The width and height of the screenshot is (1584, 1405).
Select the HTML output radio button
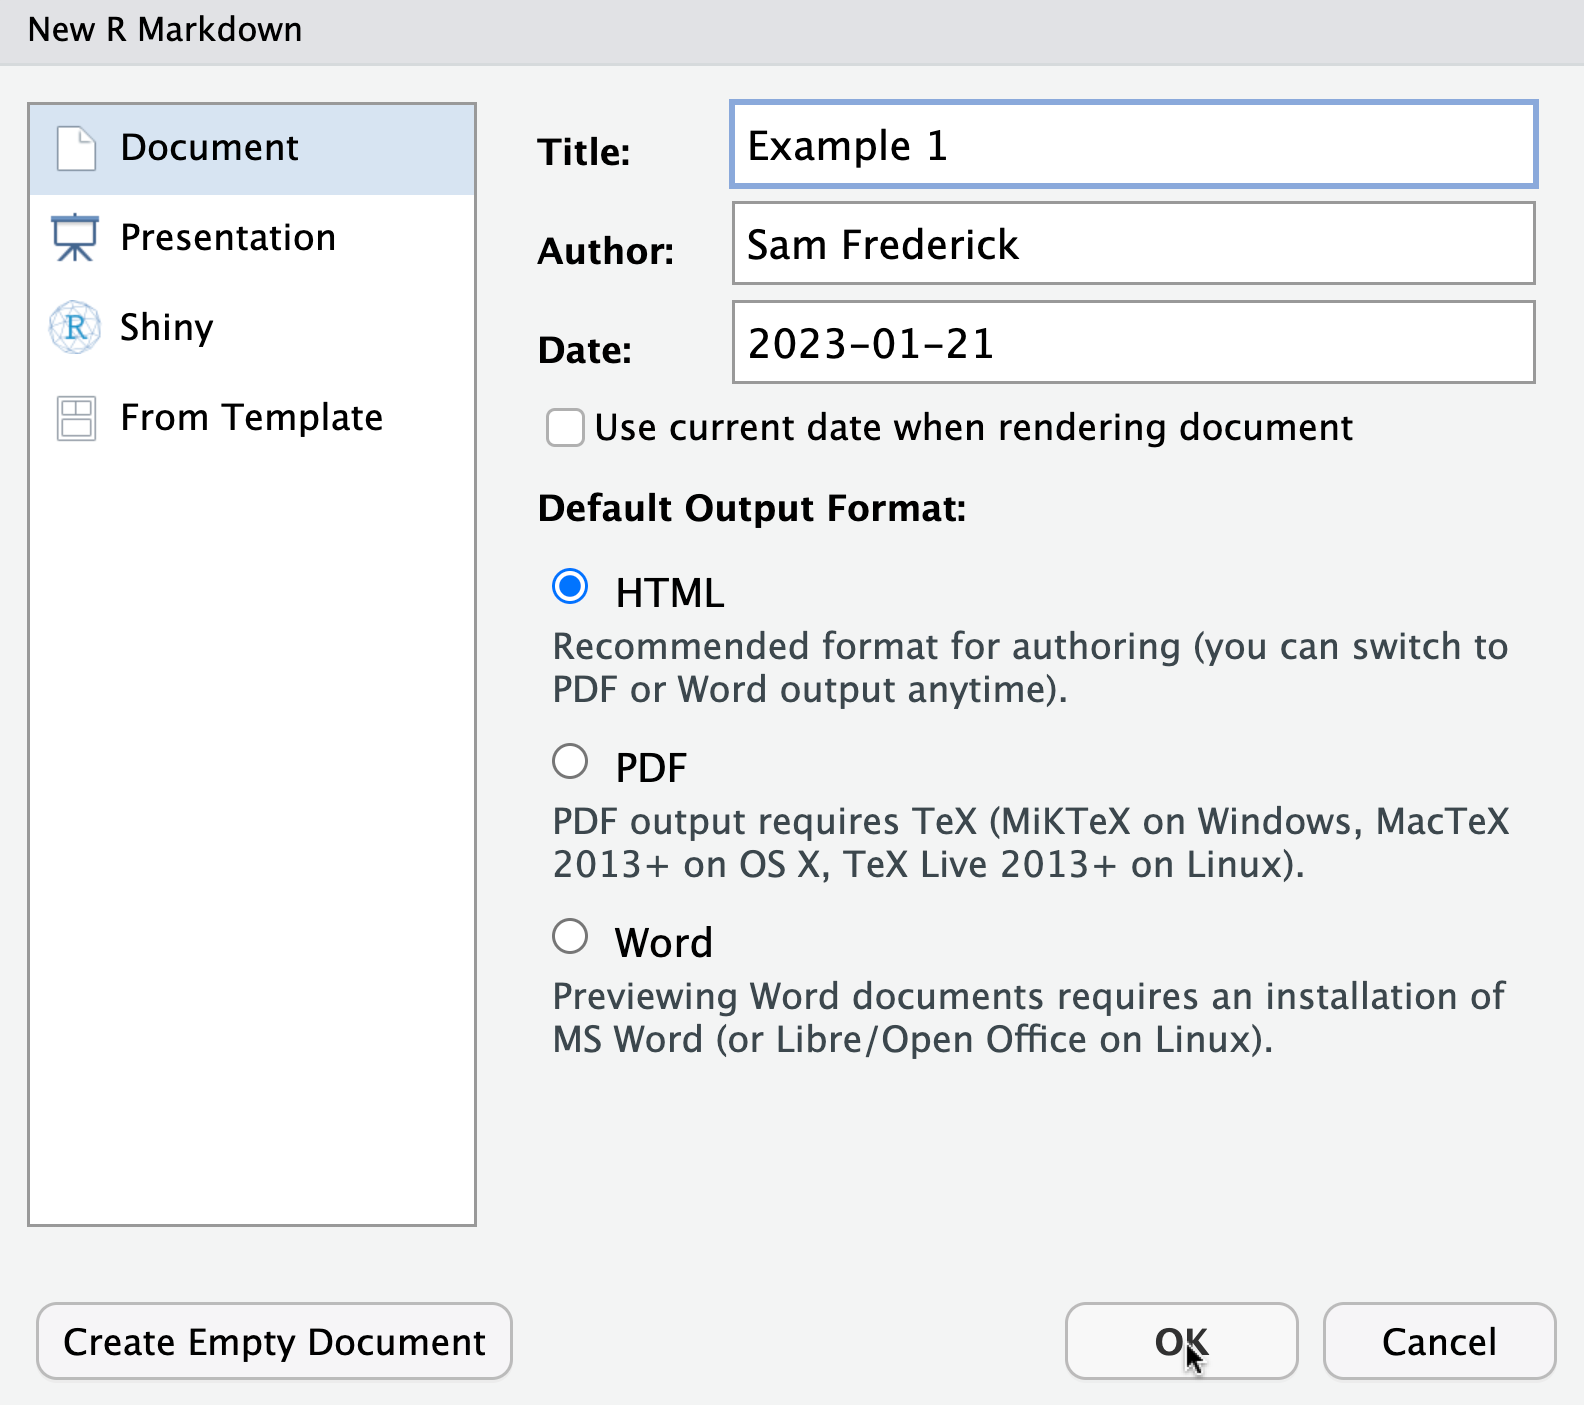pyautogui.click(x=570, y=587)
